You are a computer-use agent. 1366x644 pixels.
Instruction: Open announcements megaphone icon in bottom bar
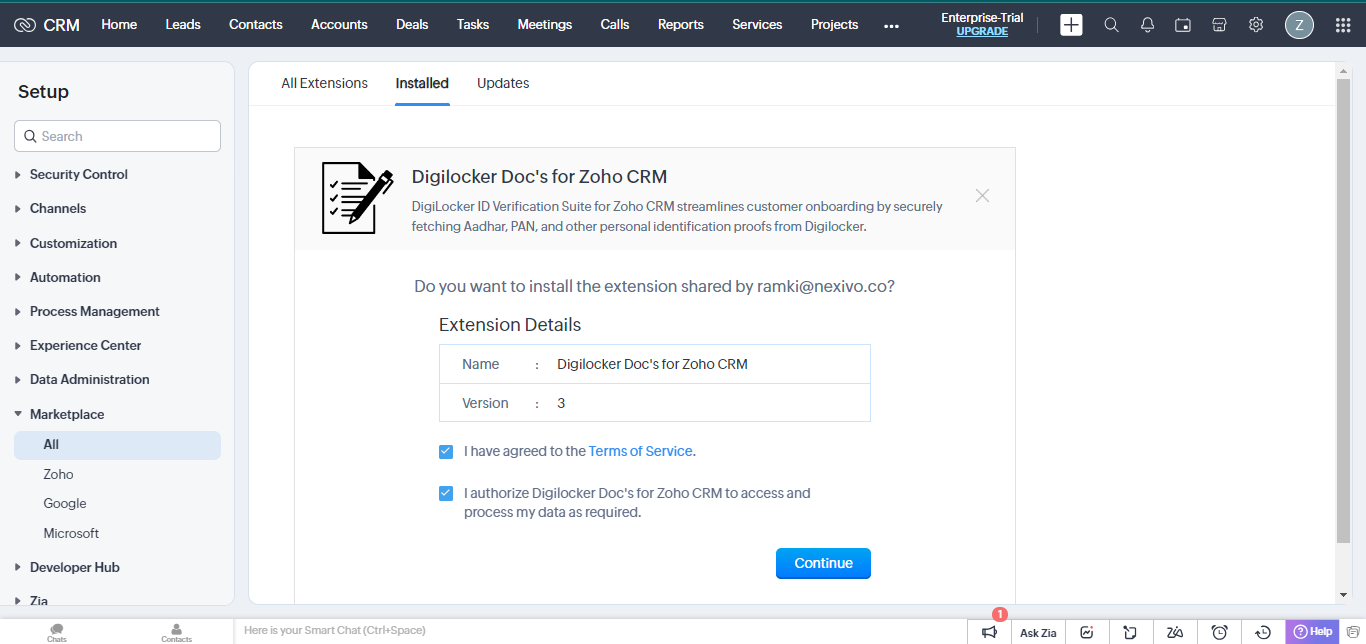pos(989,632)
